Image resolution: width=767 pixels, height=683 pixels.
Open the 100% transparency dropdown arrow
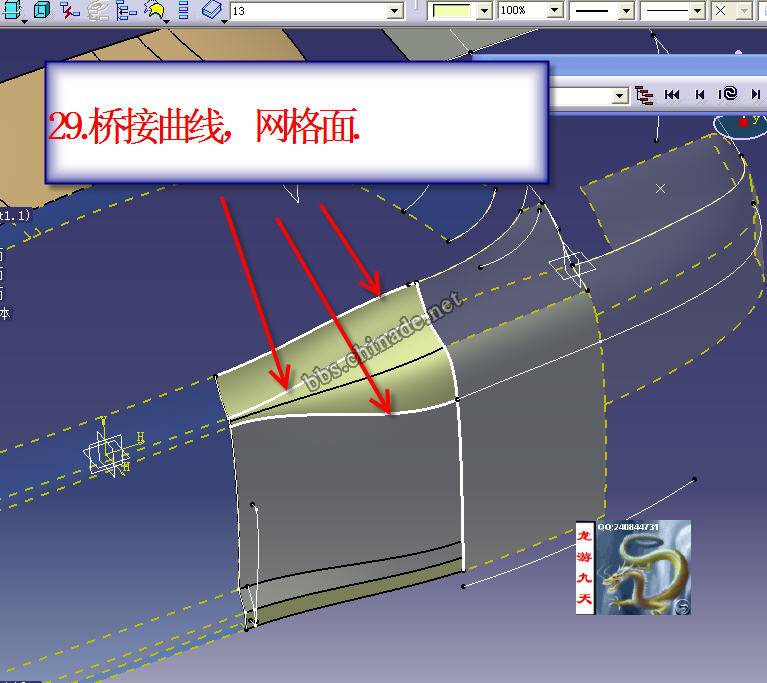[555, 10]
